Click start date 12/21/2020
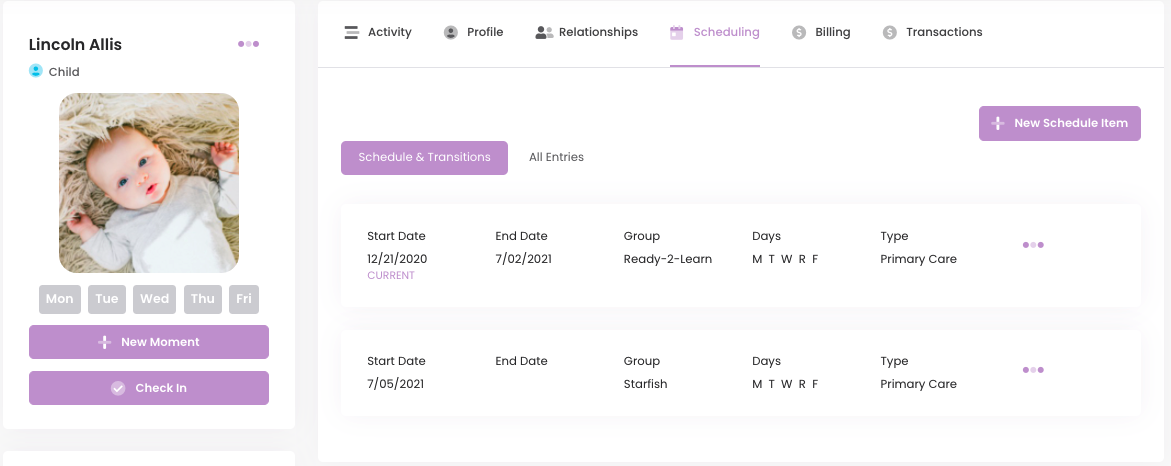 [397, 259]
